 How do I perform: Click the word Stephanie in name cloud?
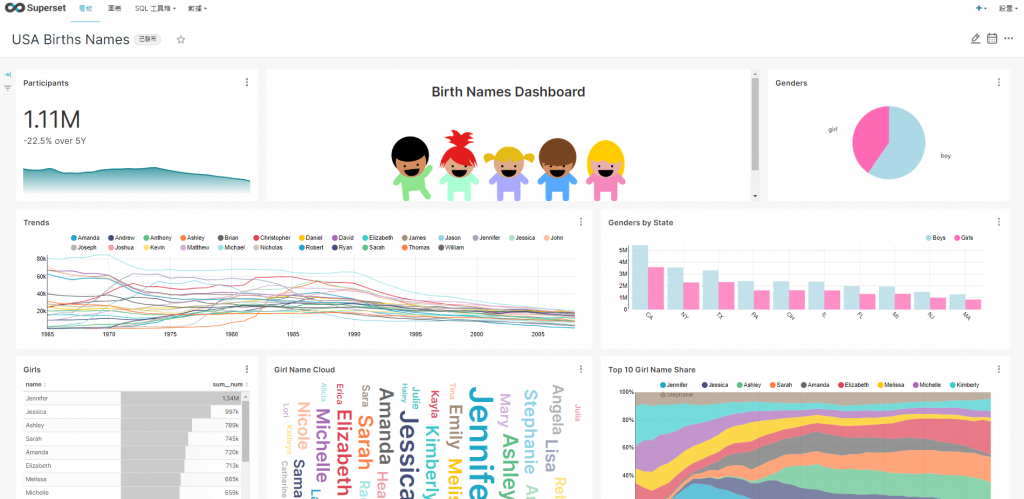(530, 431)
